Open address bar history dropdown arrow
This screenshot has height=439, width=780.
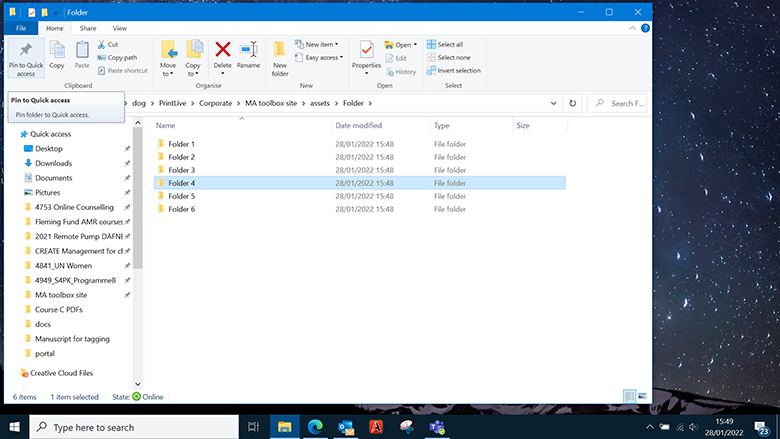tap(554, 103)
